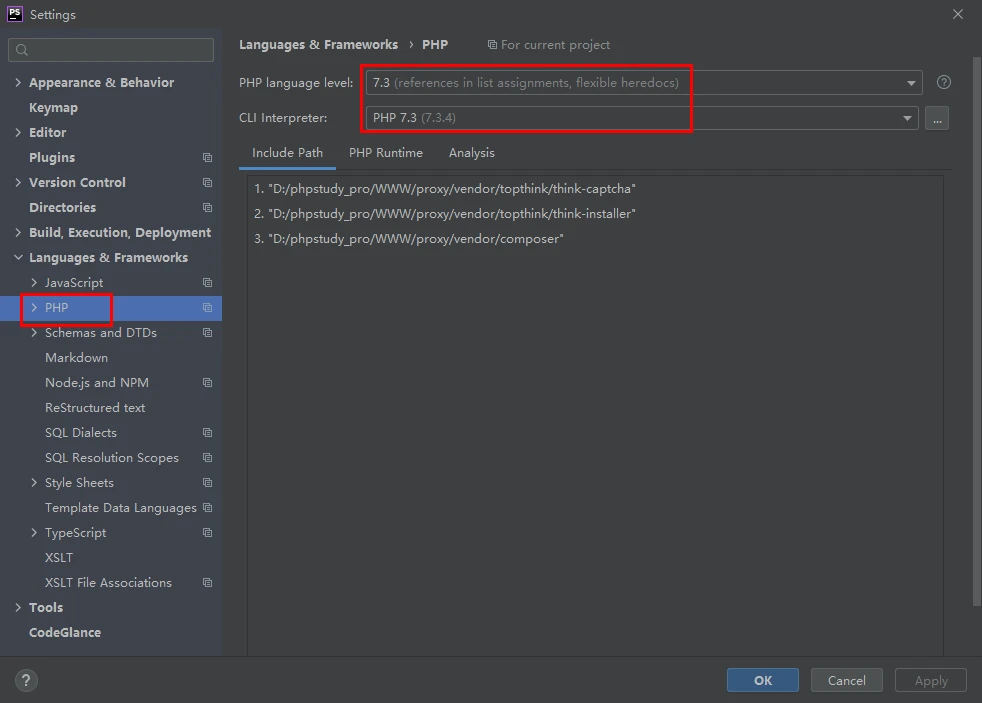The image size is (982, 703).
Task: Click the help question mark beside PHP language level
Action: [x=943, y=83]
